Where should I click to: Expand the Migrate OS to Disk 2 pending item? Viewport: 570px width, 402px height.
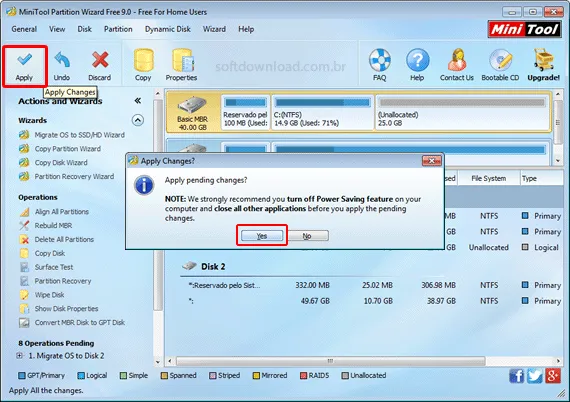coord(20,355)
